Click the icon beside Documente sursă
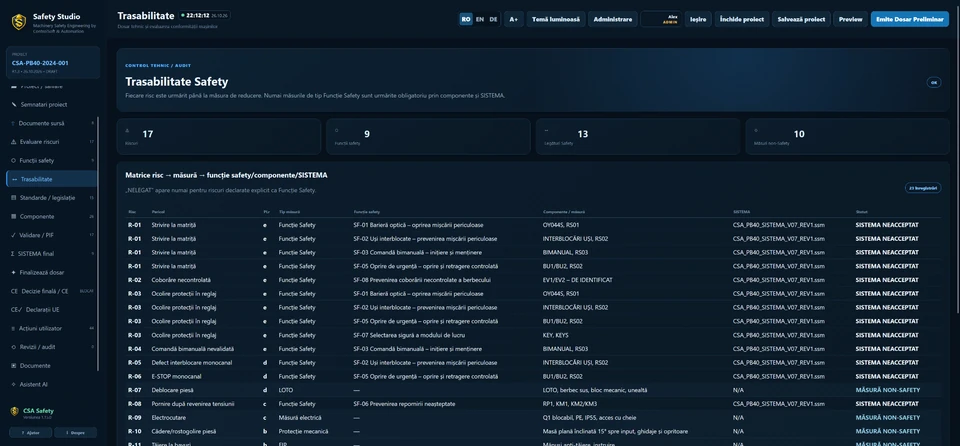This screenshot has width=960, height=446. tap(13, 123)
